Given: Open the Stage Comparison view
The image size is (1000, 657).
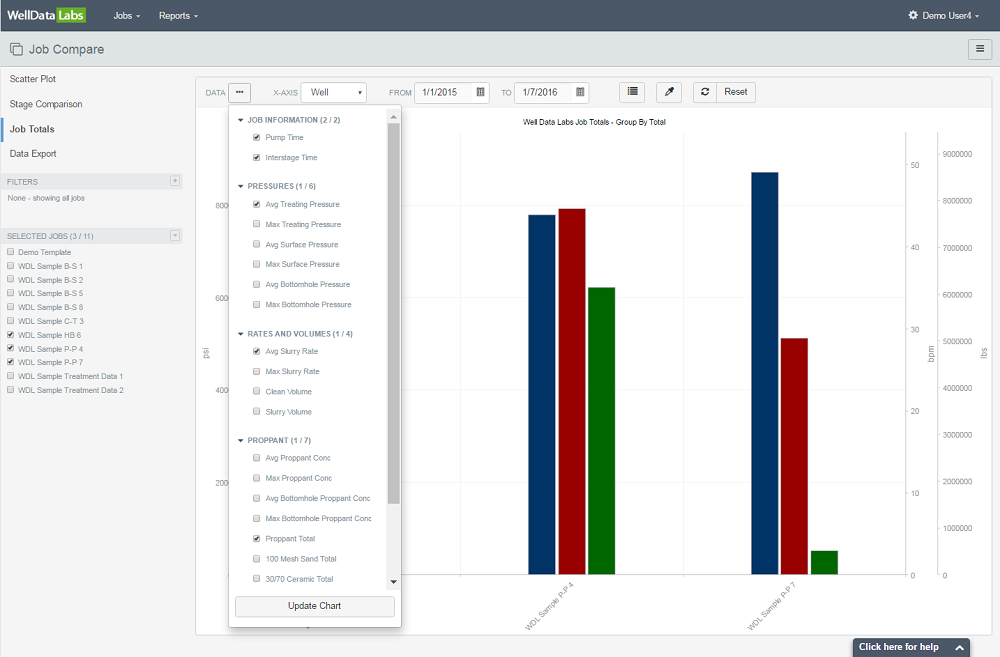Looking at the screenshot, I should [46, 104].
